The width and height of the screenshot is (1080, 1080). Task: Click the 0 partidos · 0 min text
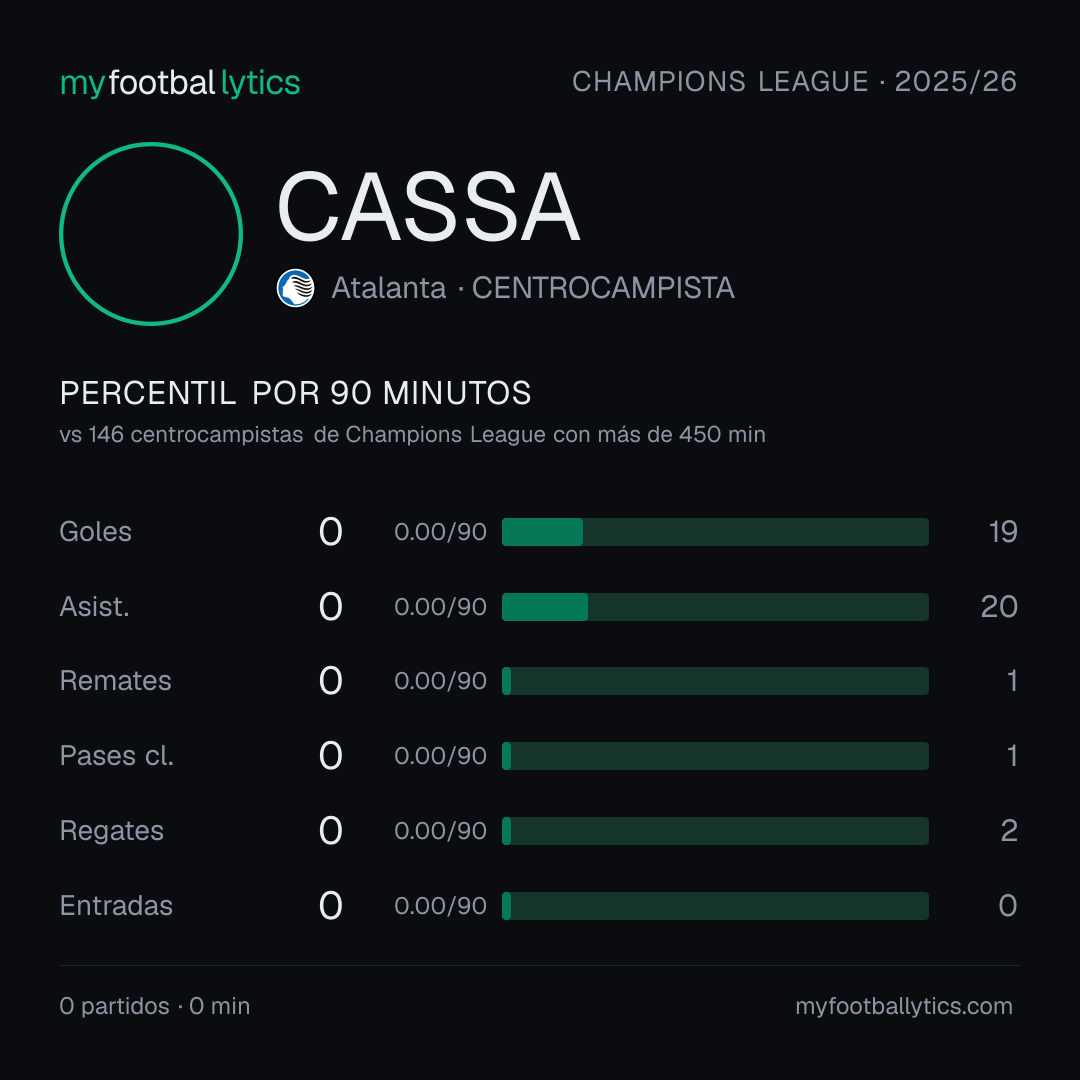[x=155, y=1006]
